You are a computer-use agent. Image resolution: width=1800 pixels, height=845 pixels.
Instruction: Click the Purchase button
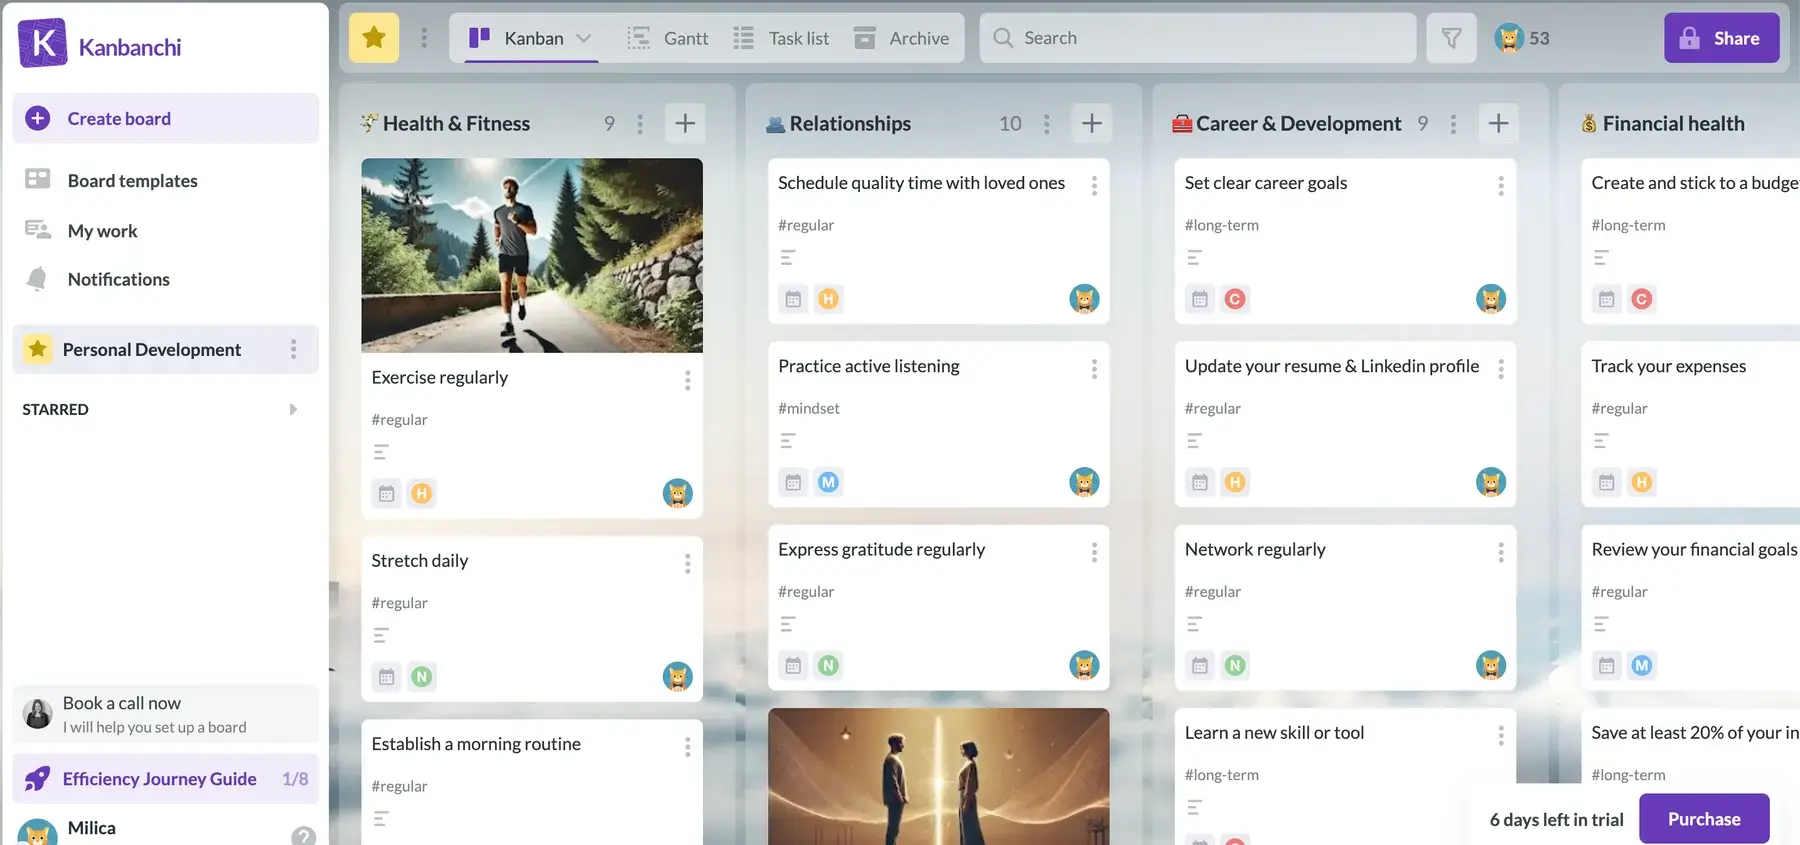click(x=1704, y=819)
